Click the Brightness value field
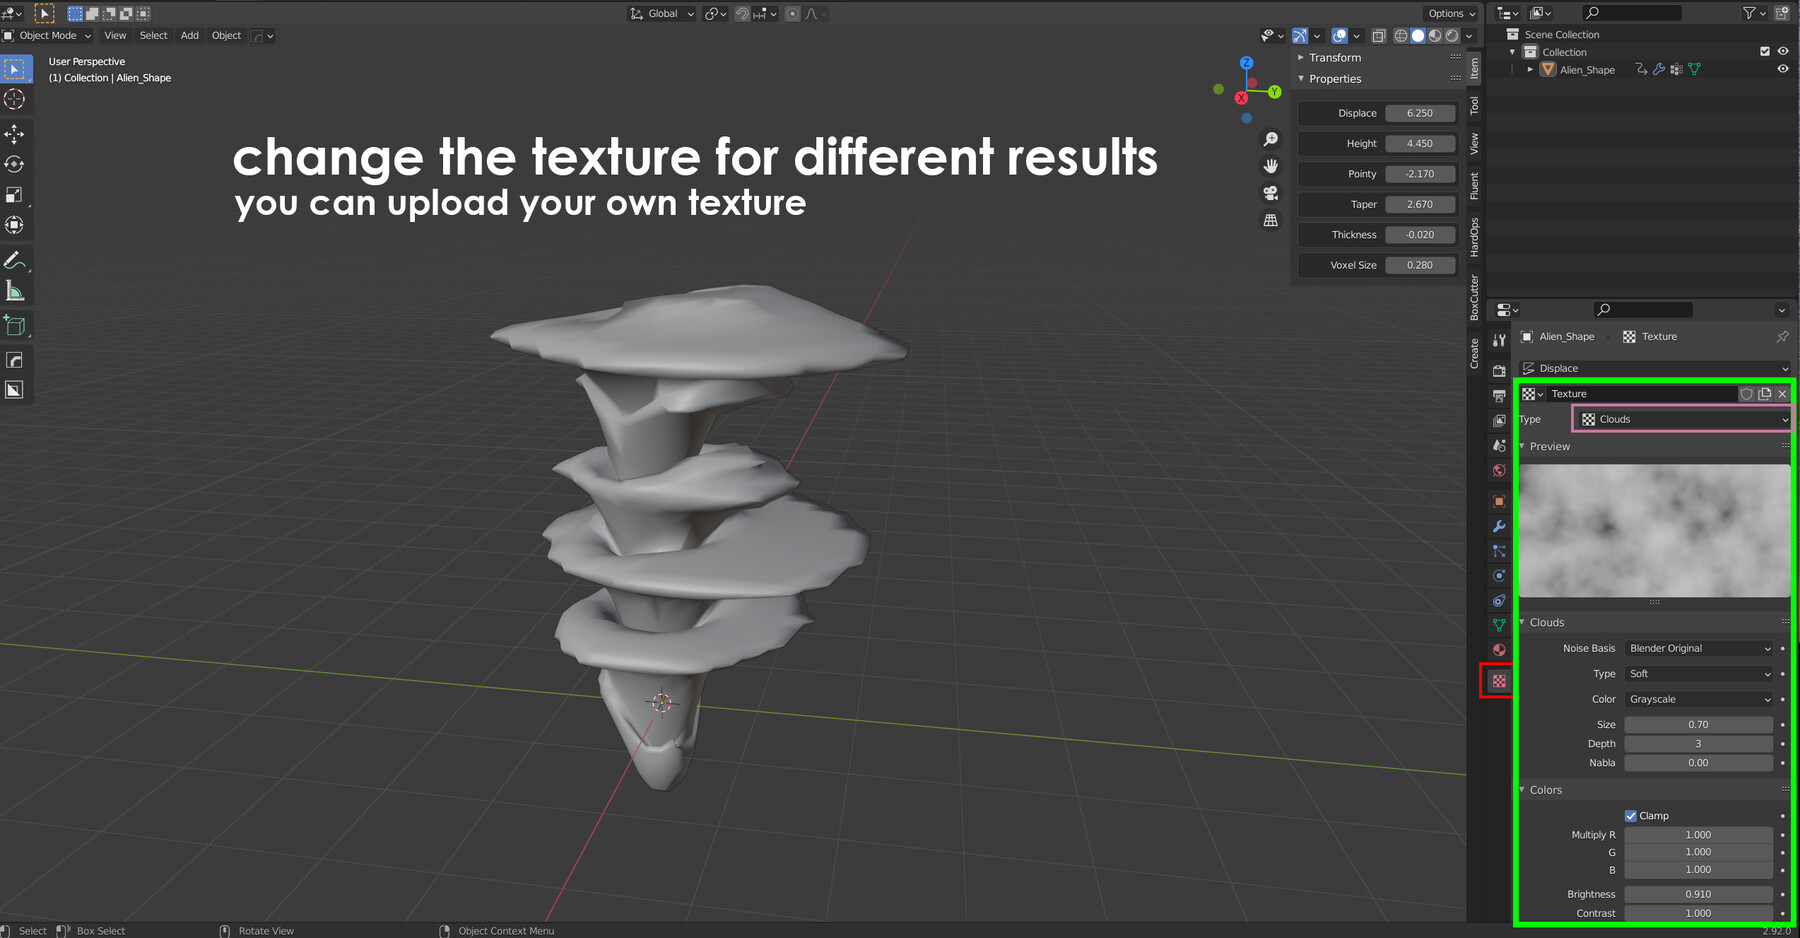This screenshot has width=1800, height=938. click(1698, 894)
